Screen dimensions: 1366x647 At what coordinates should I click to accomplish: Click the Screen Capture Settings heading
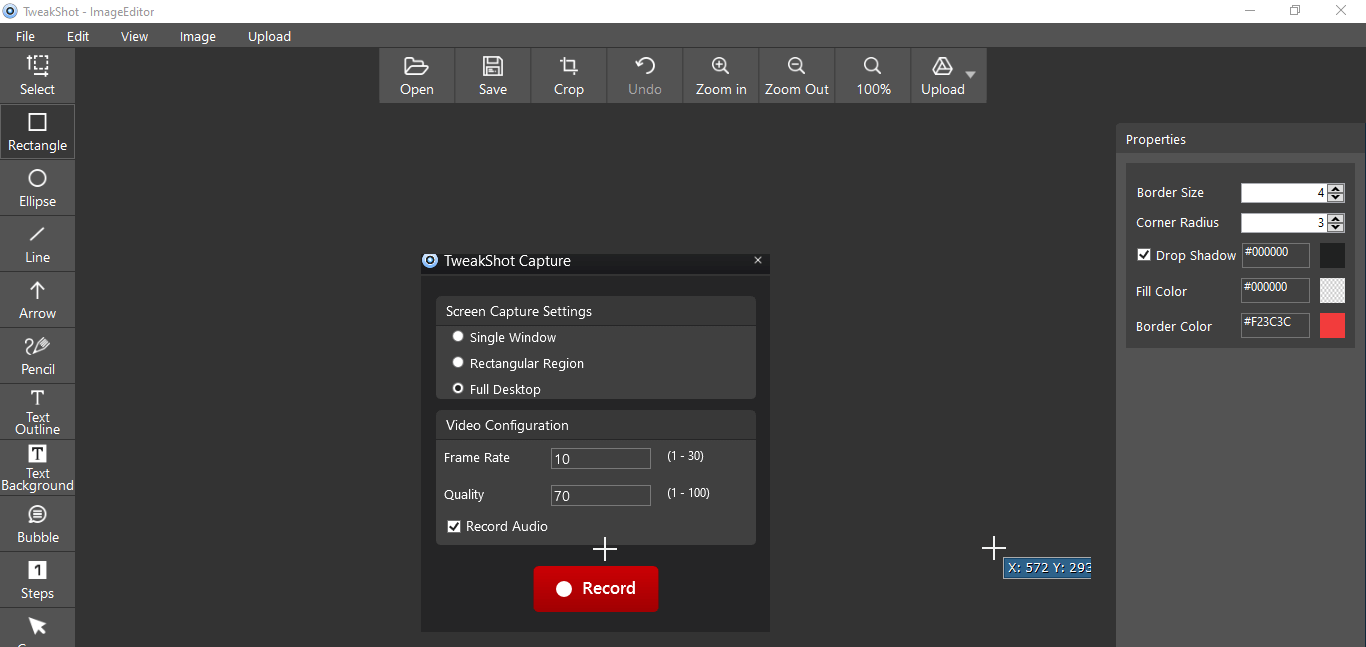coord(519,311)
